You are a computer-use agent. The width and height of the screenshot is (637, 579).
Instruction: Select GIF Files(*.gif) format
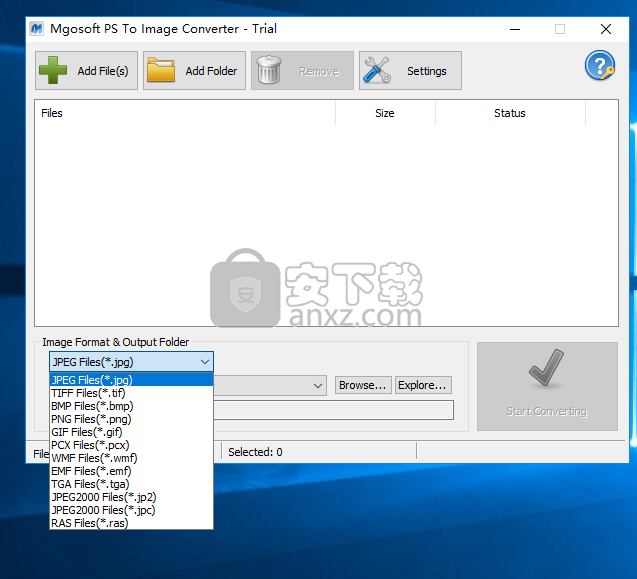pyautogui.click(x=131, y=432)
